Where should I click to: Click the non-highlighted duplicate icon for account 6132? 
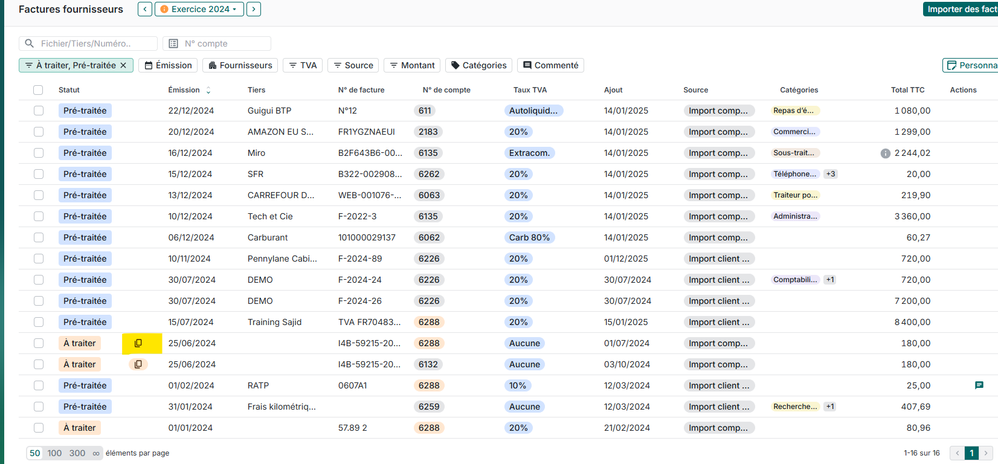[138, 364]
